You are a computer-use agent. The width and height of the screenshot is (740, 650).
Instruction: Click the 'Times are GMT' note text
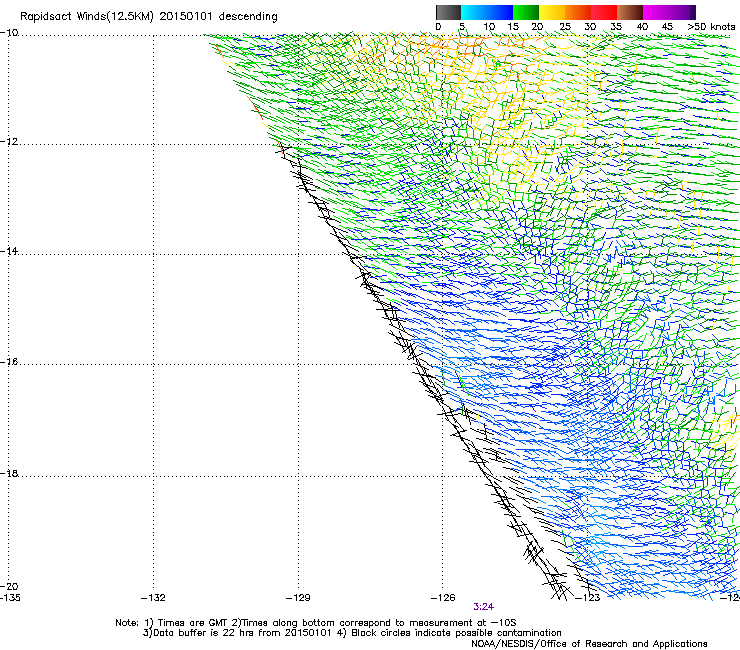tap(193, 623)
